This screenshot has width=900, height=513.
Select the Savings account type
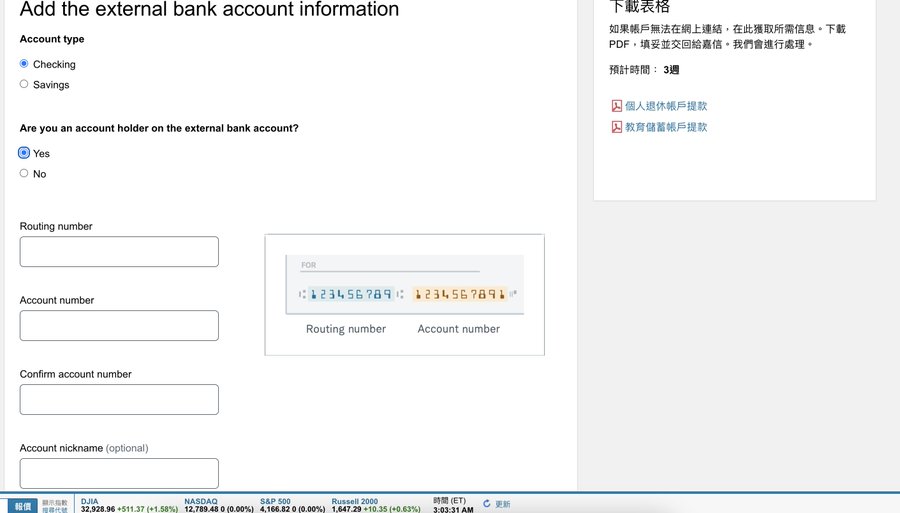pyautogui.click(x=24, y=84)
